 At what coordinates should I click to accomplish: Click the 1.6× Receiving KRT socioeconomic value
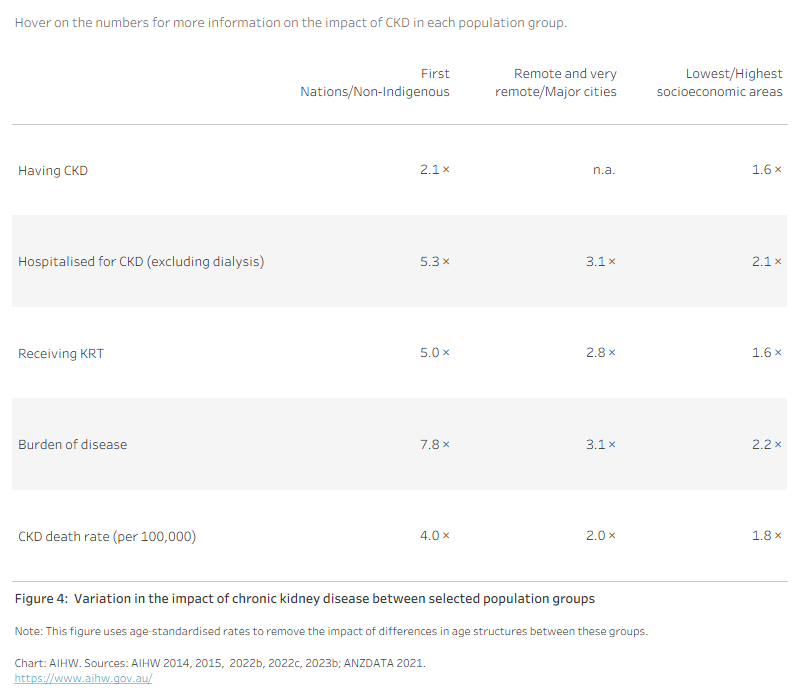(766, 353)
